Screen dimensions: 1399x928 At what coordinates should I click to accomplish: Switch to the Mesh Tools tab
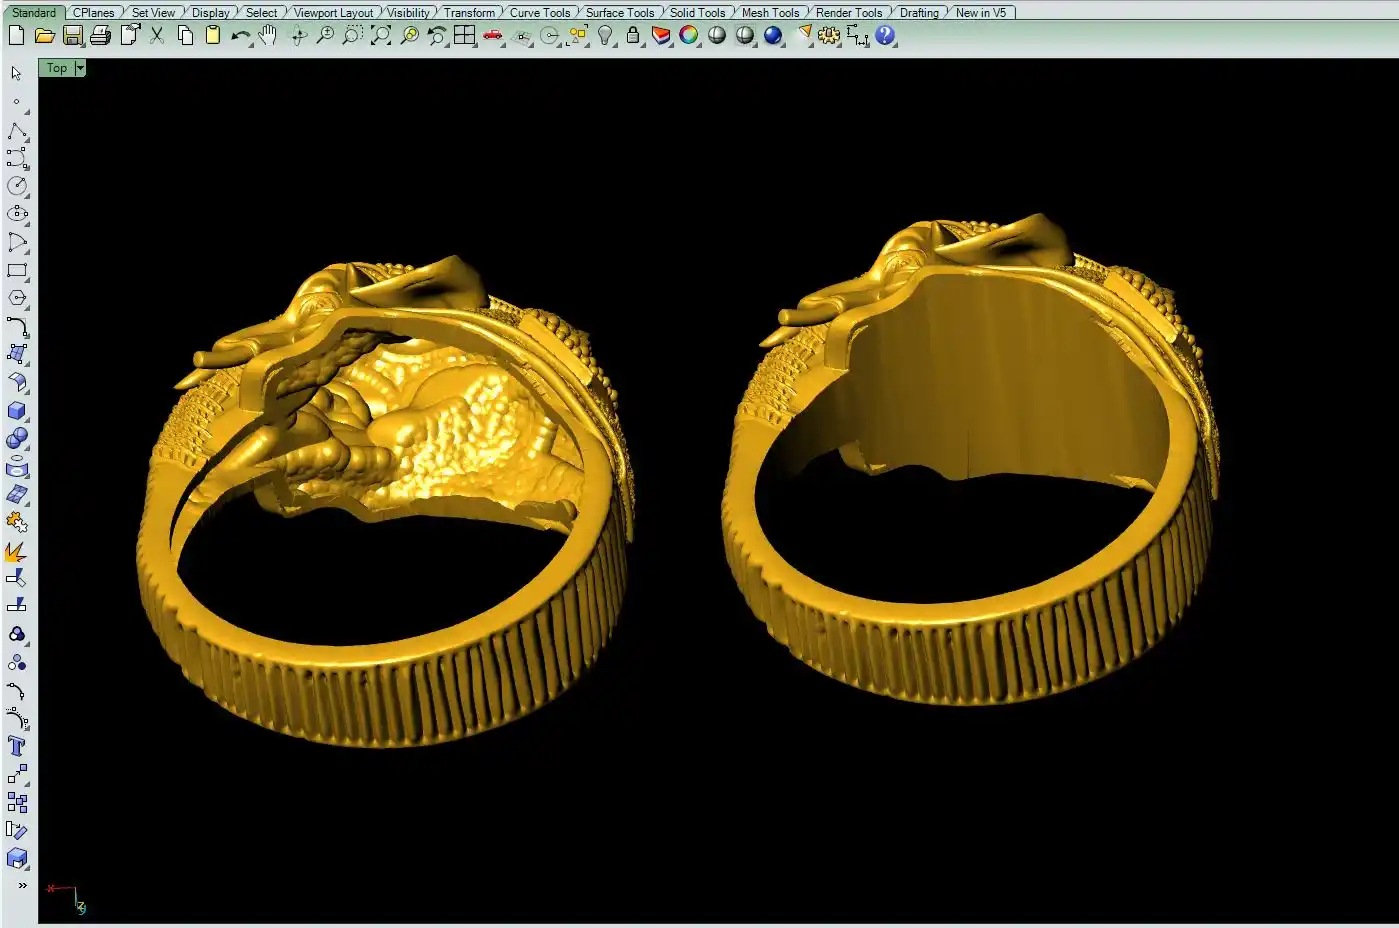pyautogui.click(x=770, y=13)
